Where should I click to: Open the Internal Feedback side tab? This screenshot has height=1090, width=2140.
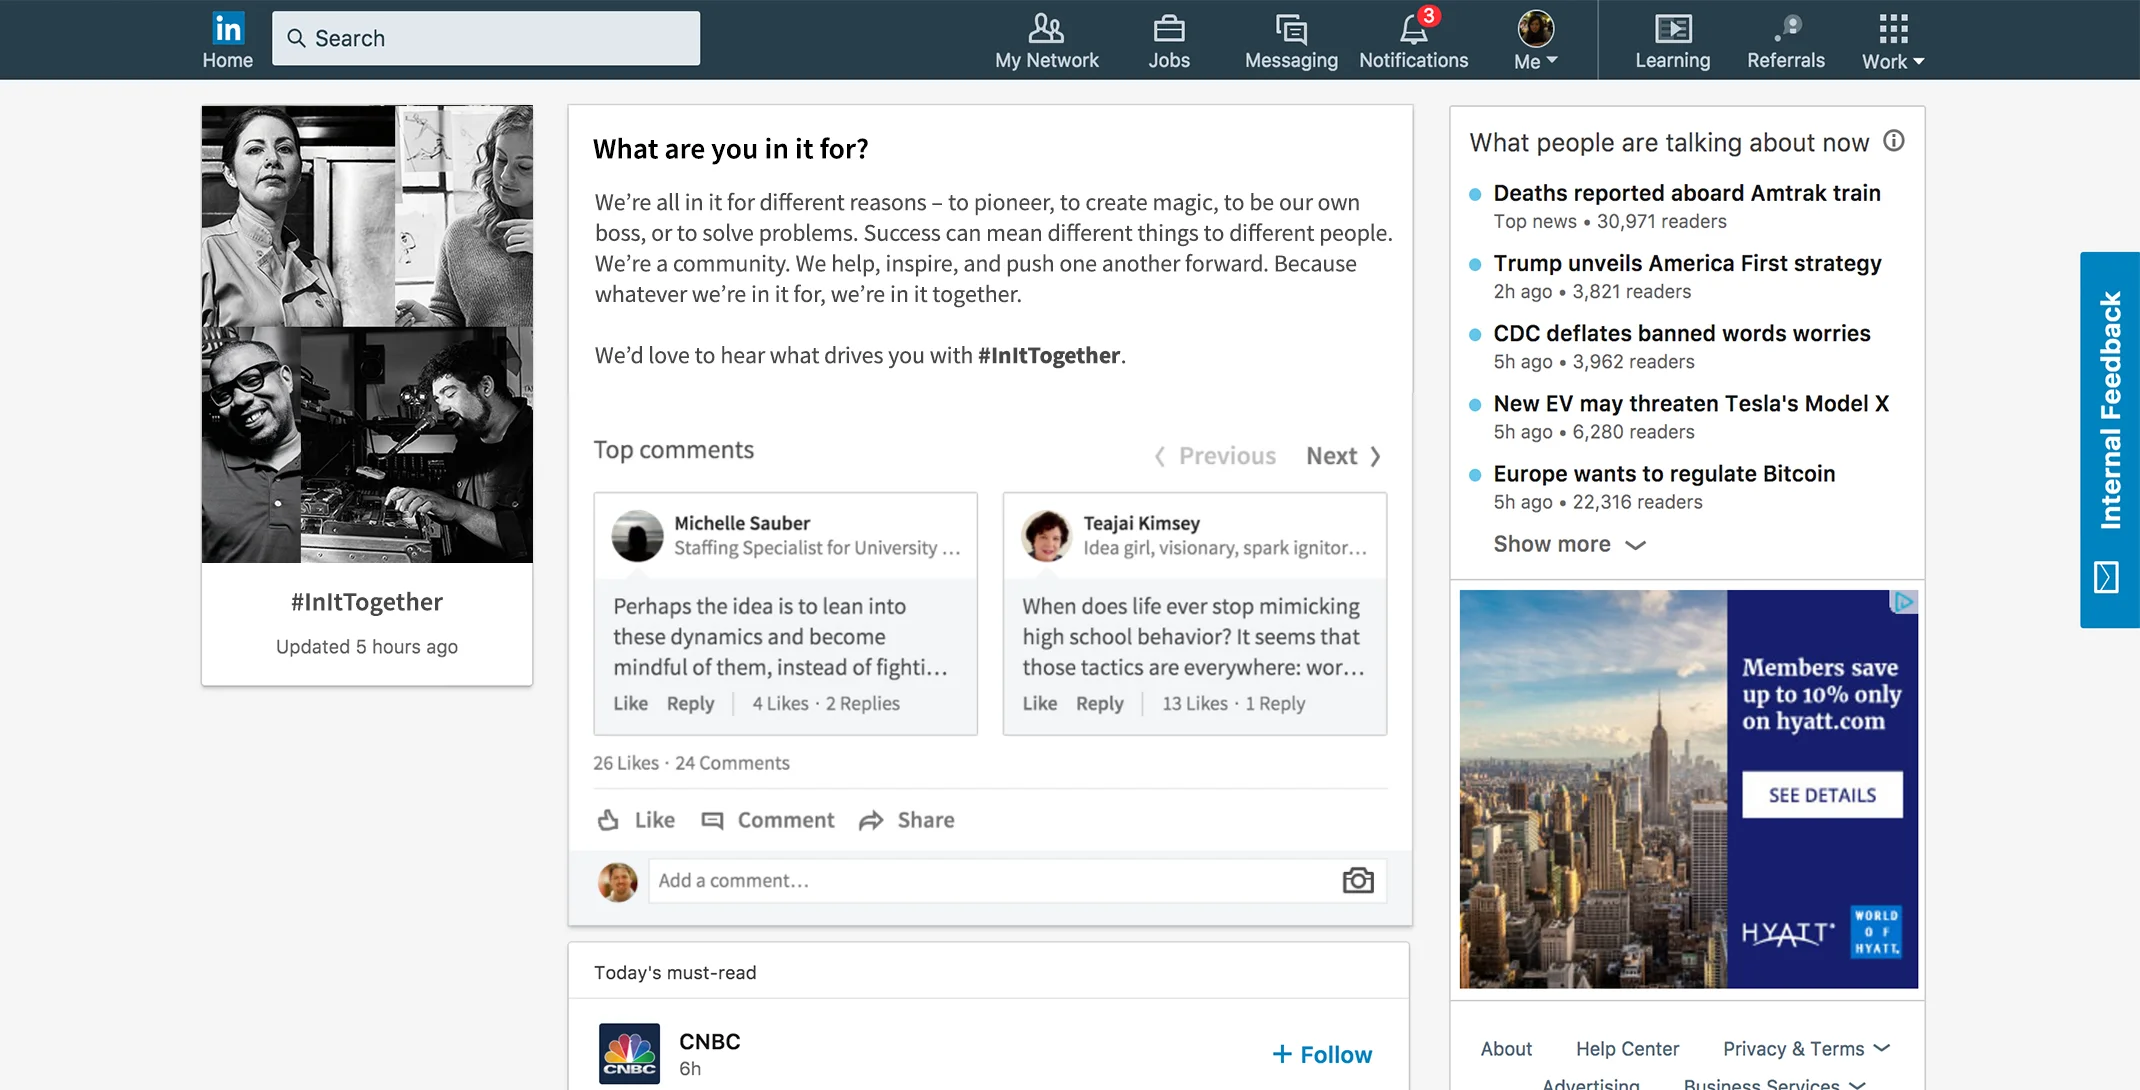tap(2110, 439)
